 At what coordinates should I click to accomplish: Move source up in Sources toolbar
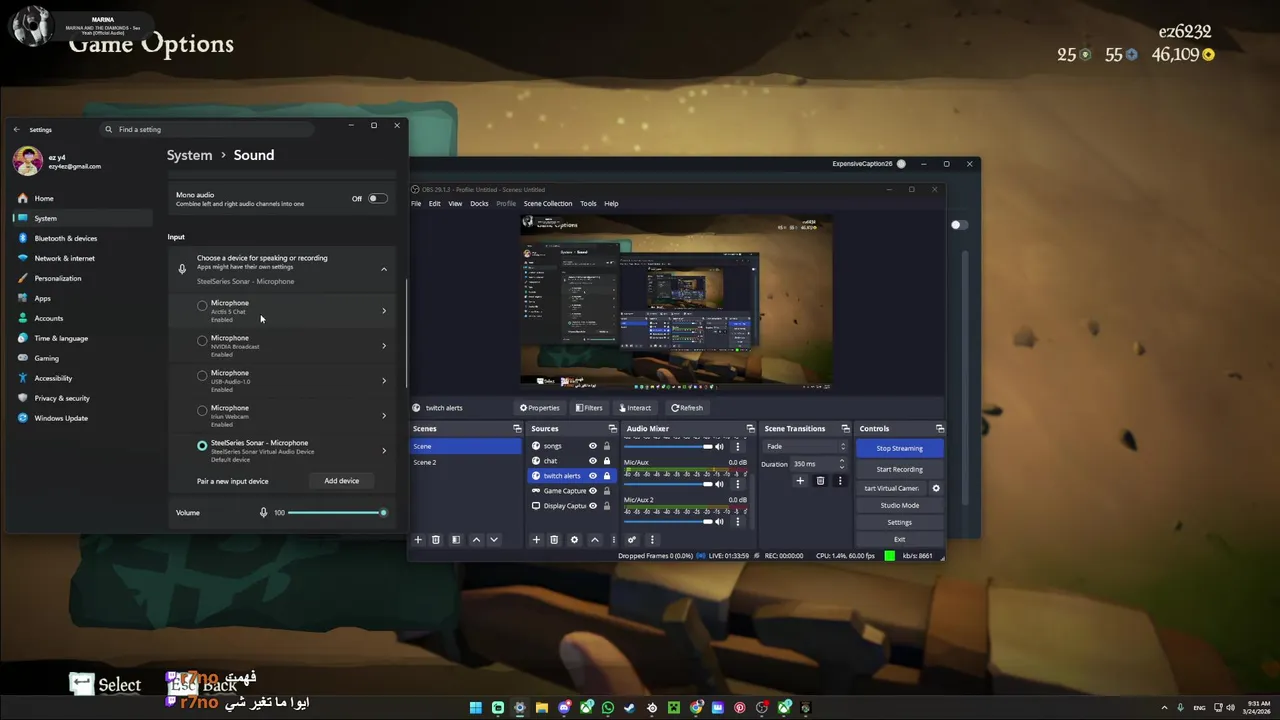click(x=594, y=540)
